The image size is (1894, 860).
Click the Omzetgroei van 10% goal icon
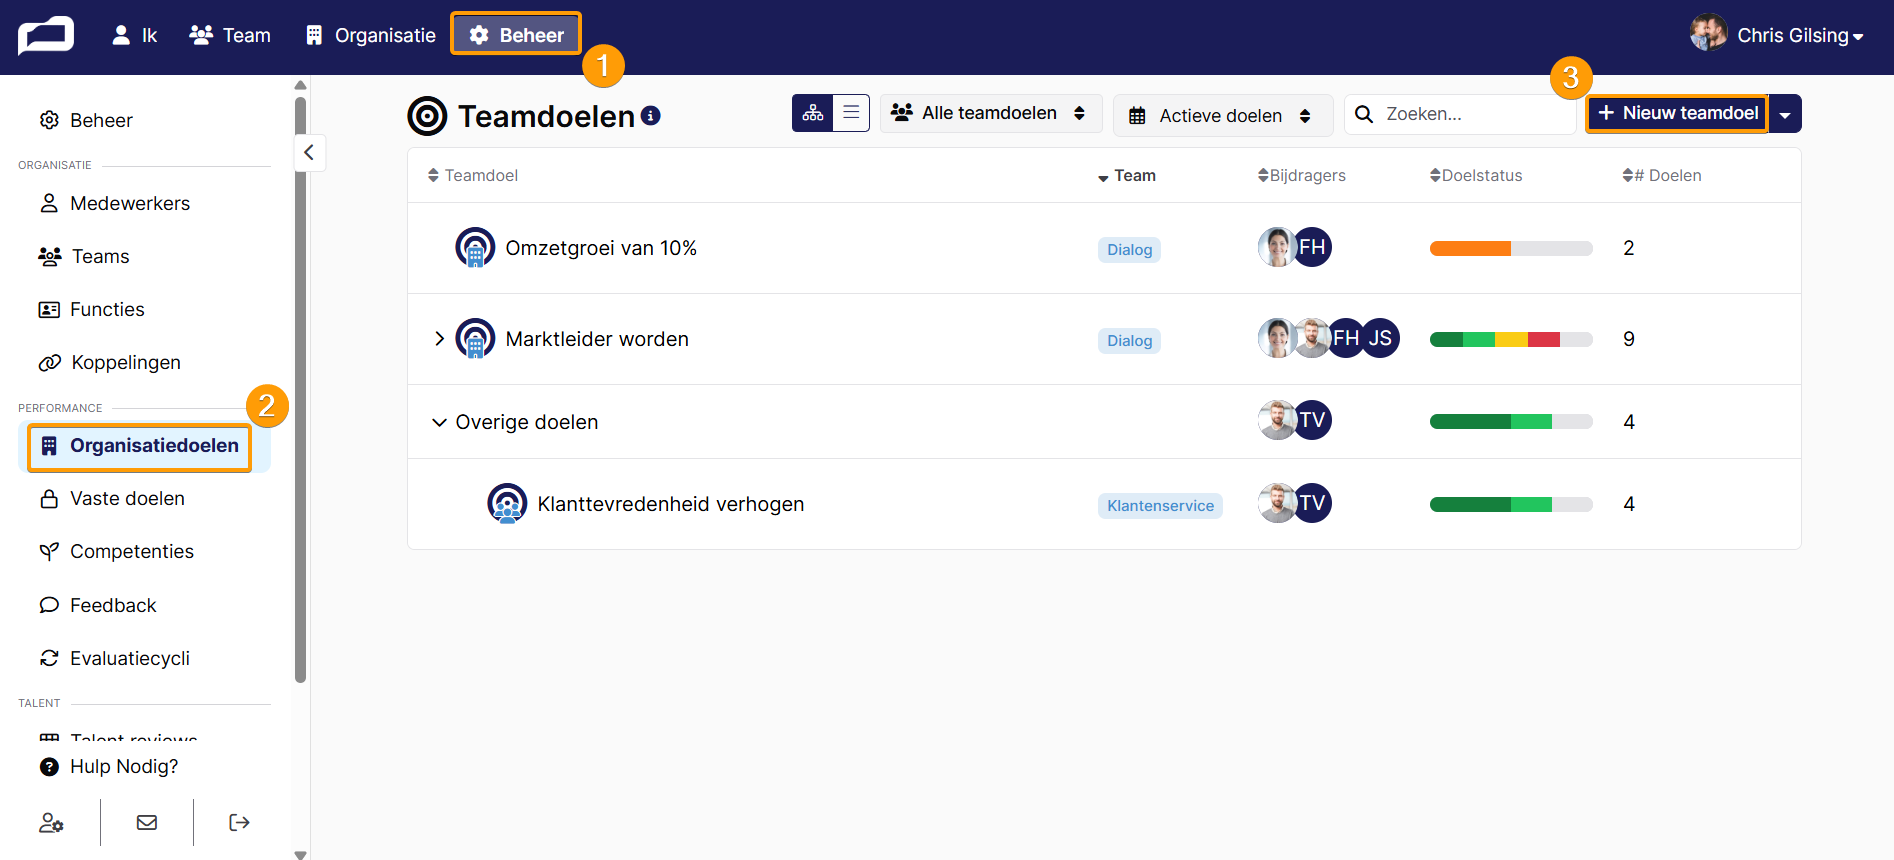coord(475,248)
